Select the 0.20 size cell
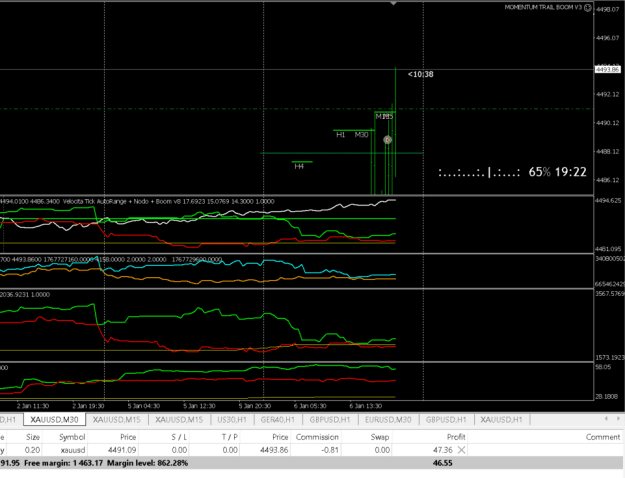The image size is (625, 478). [32, 450]
